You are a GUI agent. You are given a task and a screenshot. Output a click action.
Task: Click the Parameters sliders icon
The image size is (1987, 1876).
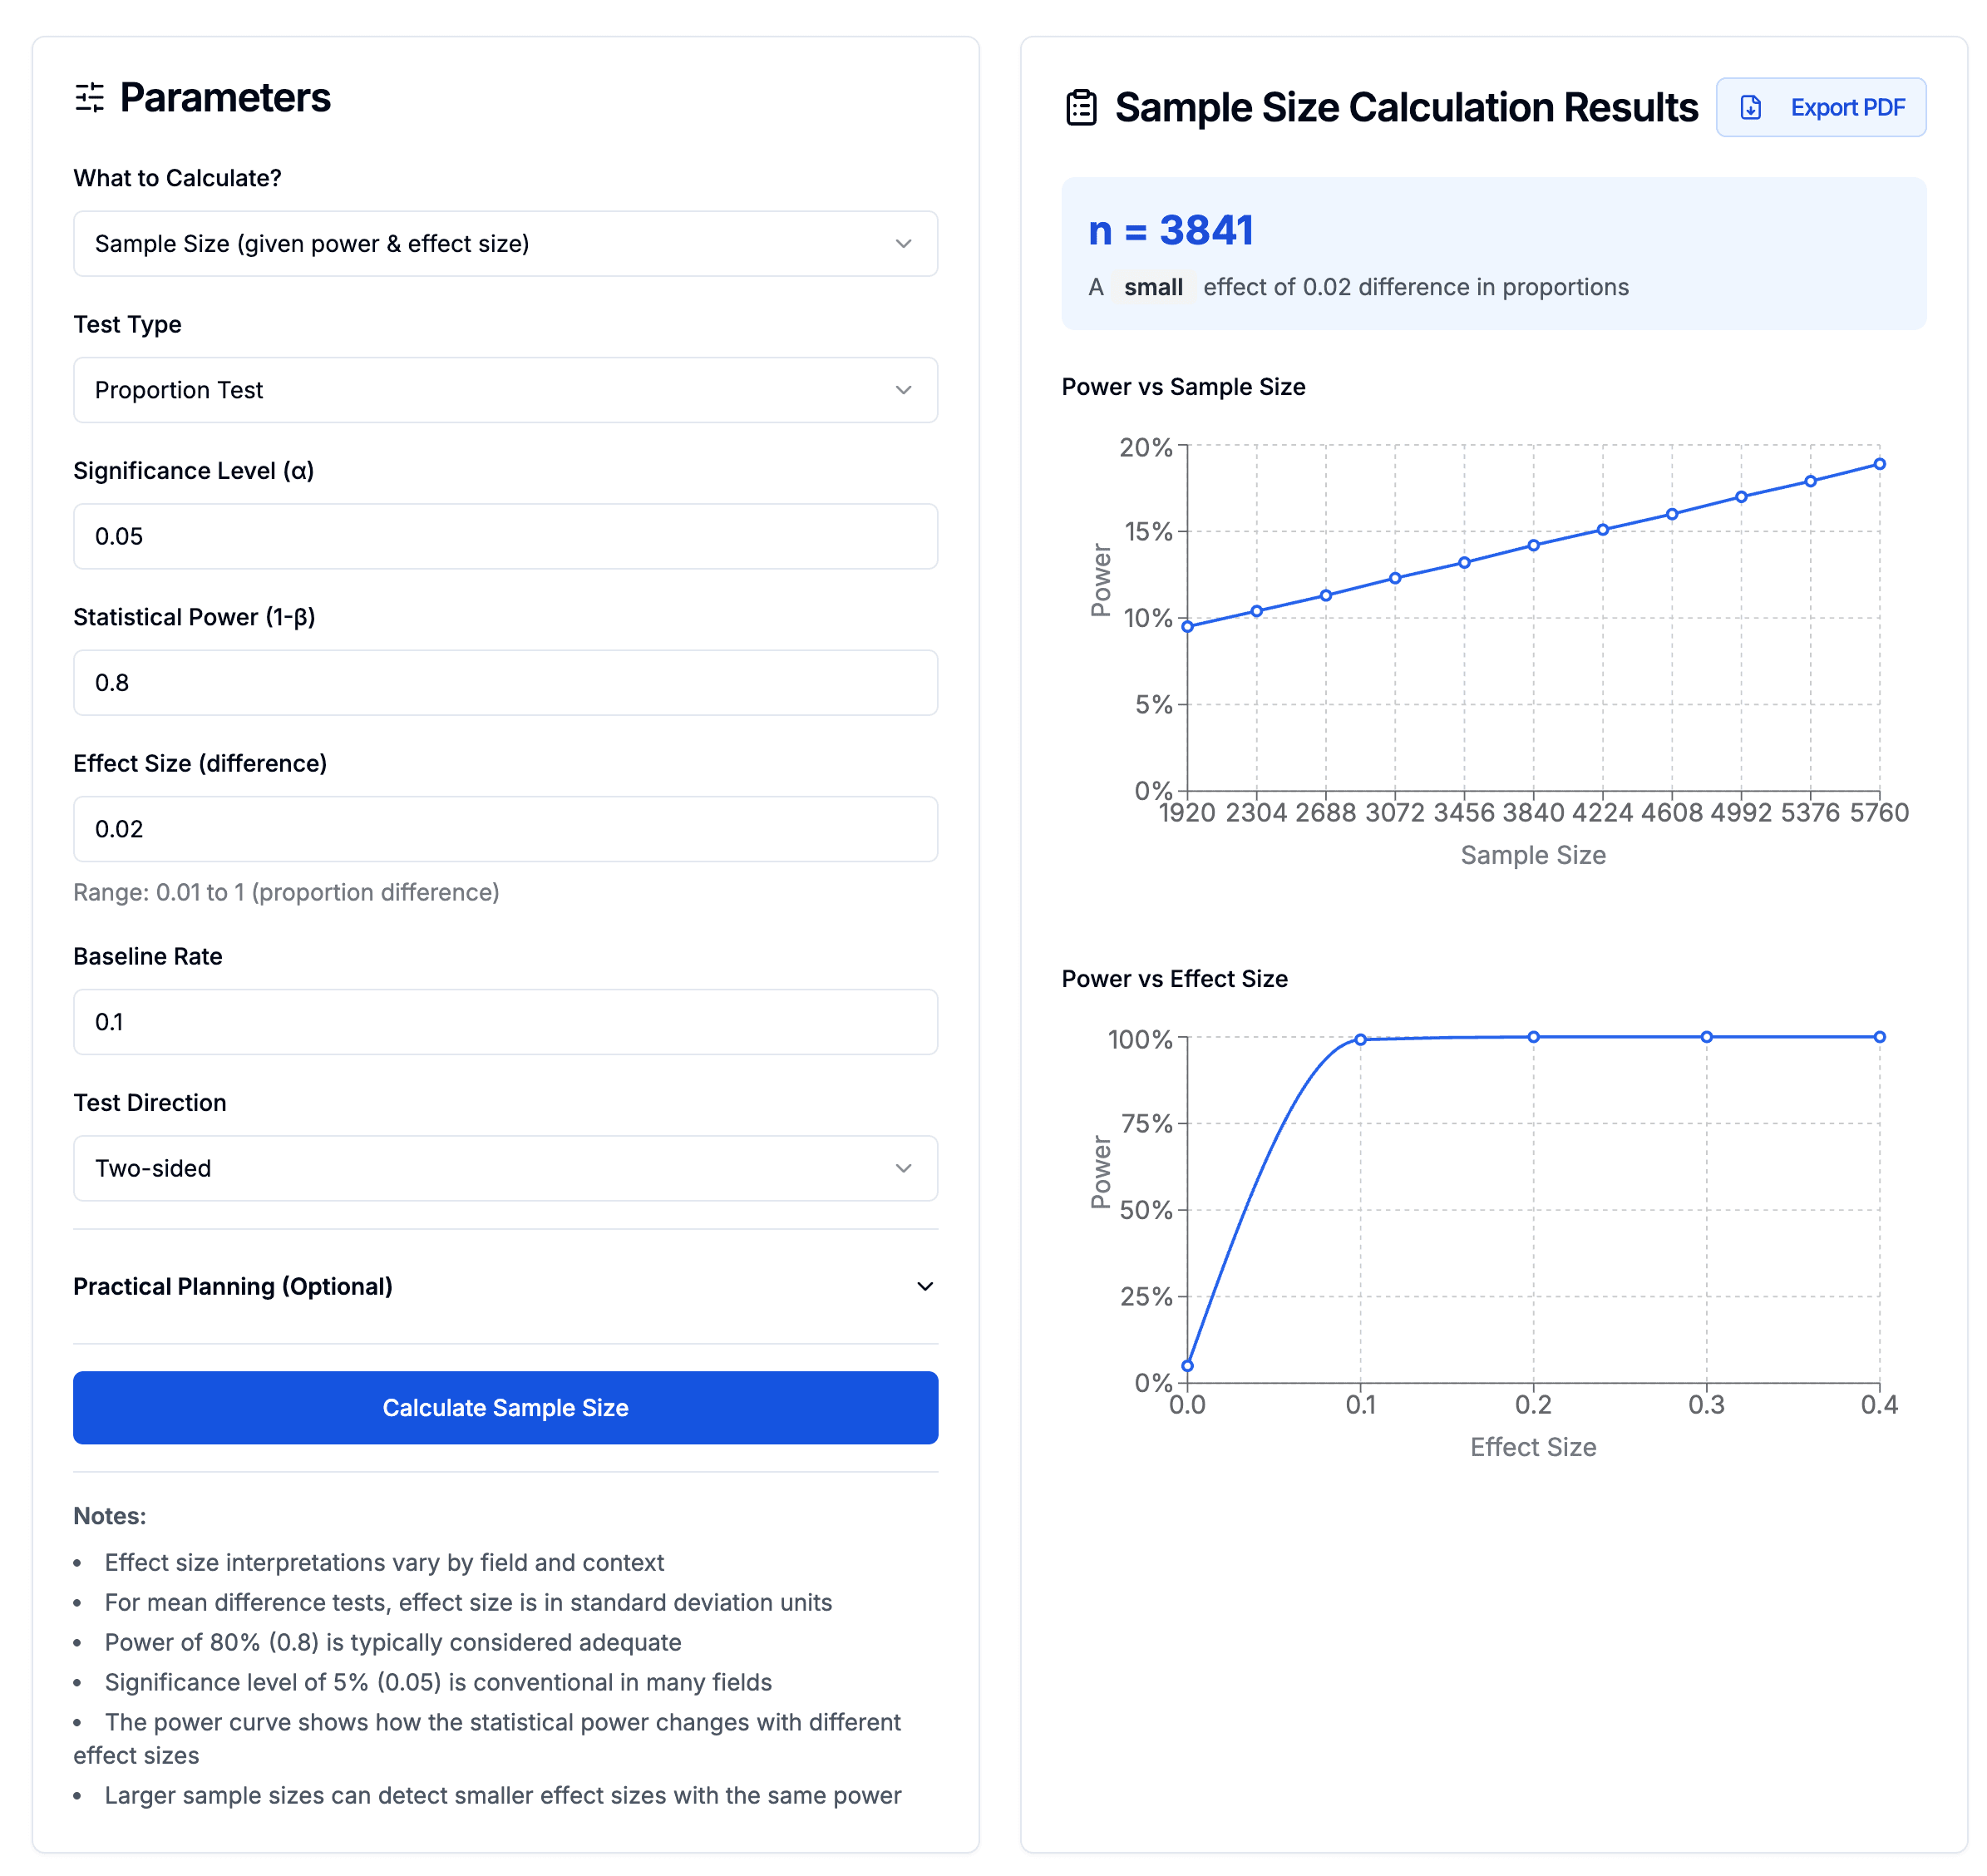(x=90, y=97)
